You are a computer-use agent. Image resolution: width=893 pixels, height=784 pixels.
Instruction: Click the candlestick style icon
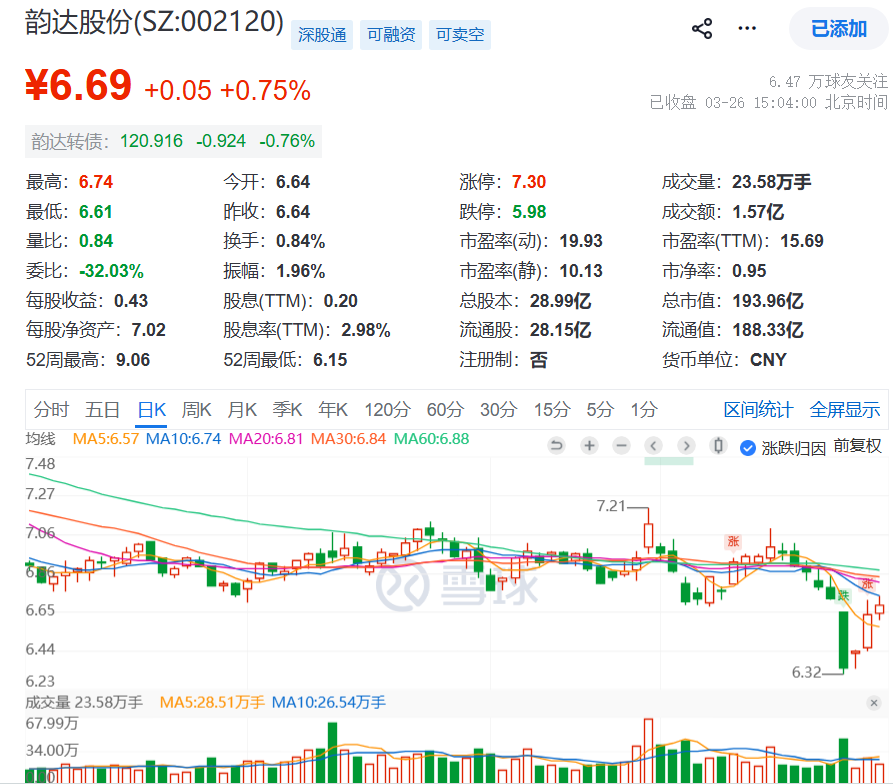coord(719,446)
